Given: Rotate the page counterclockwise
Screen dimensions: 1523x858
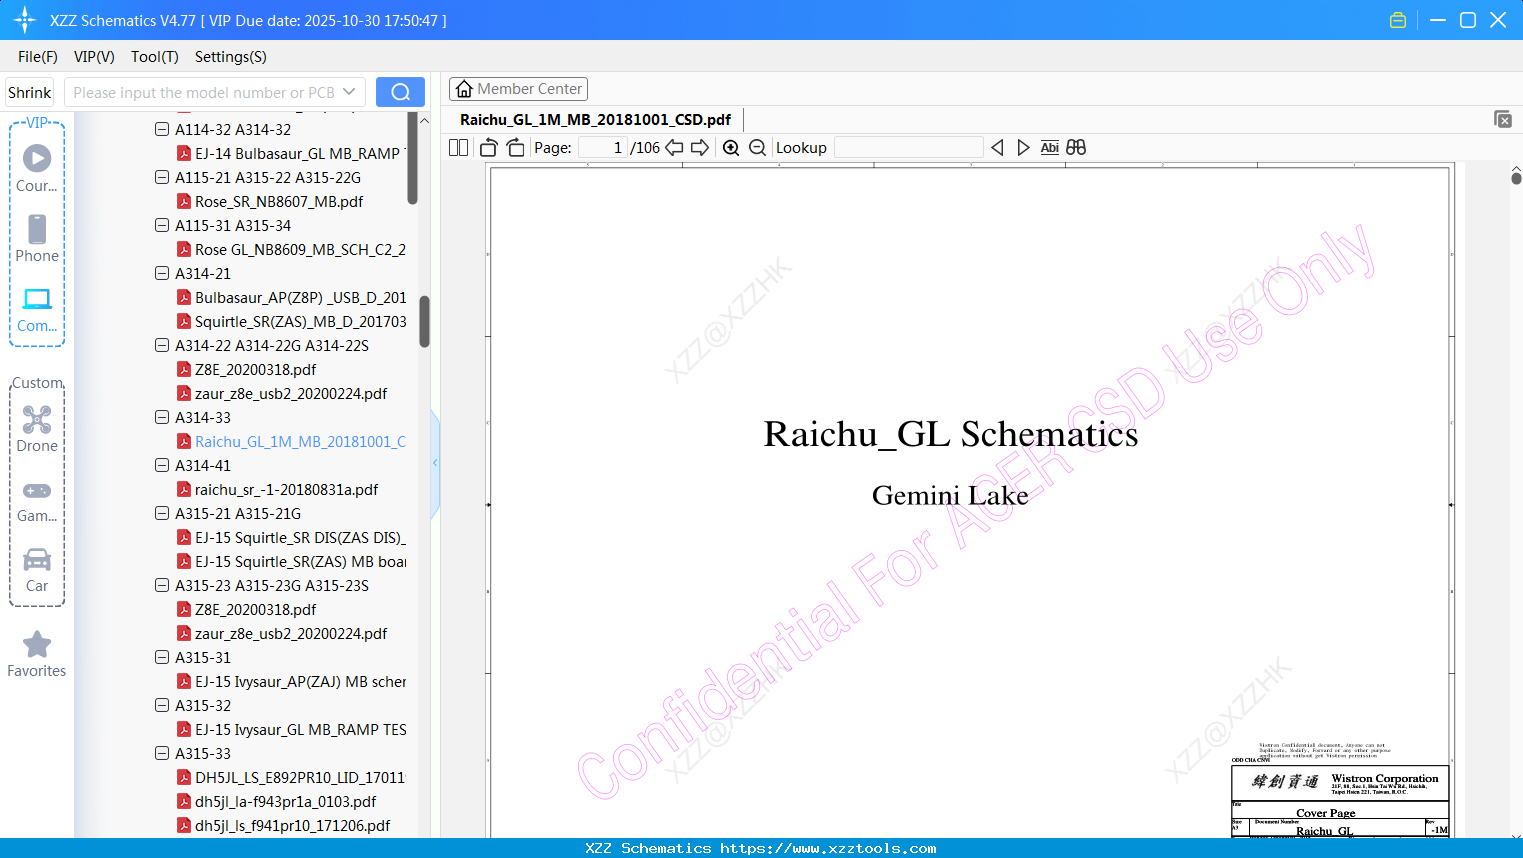Looking at the screenshot, I should point(489,148).
